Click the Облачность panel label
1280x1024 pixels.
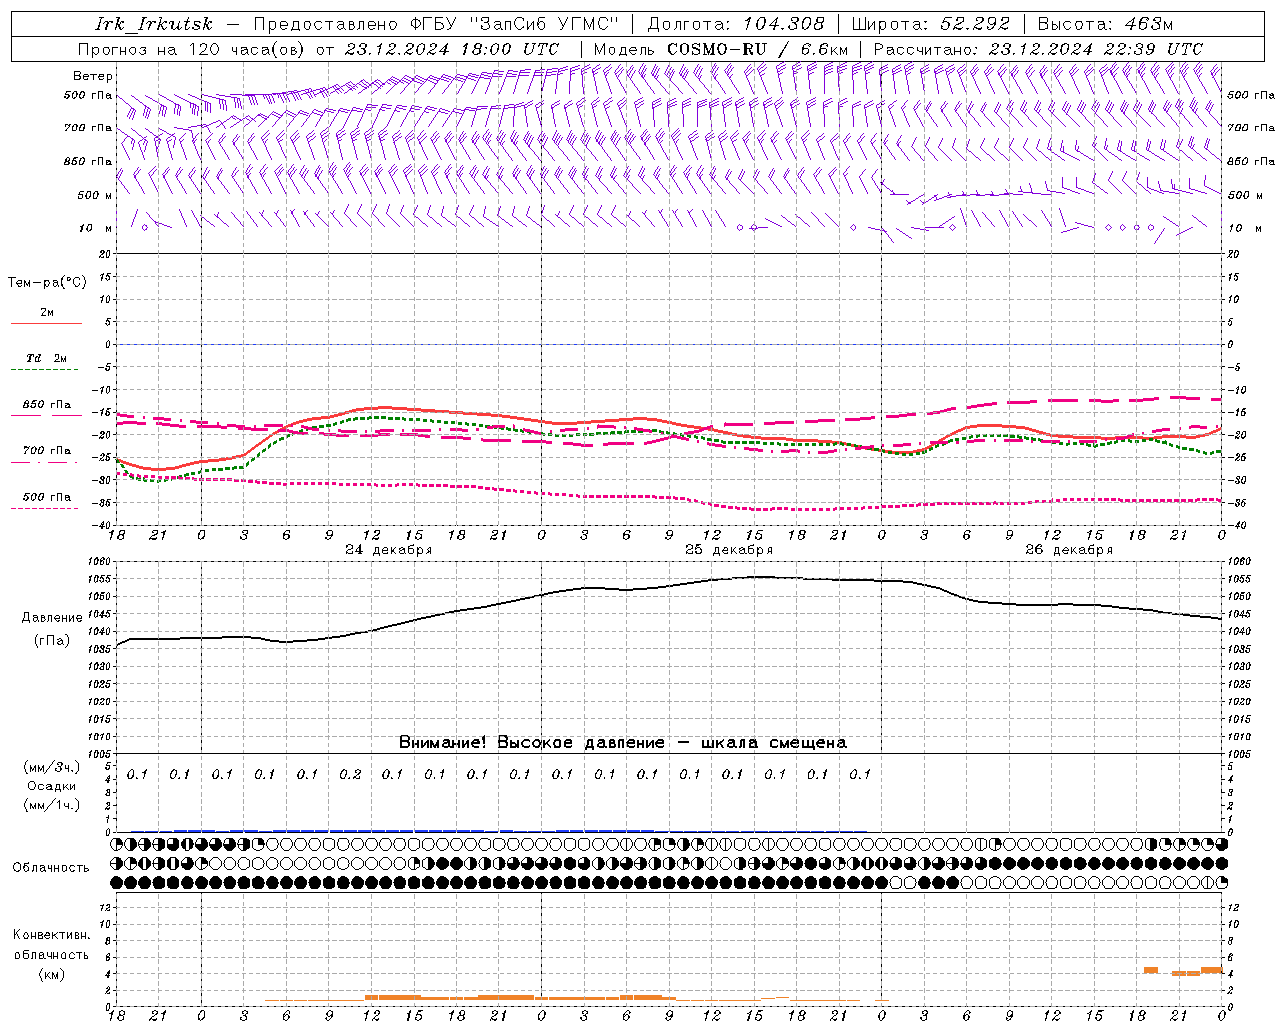(x=51, y=868)
